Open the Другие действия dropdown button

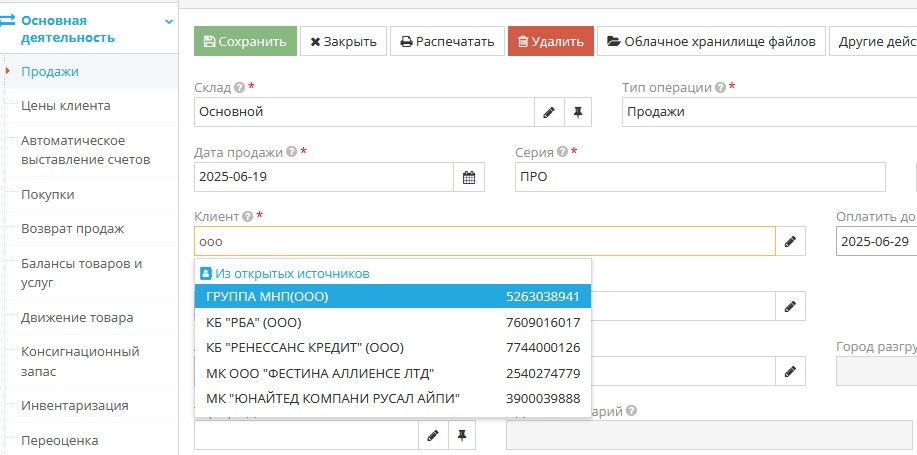click(876, 41)
